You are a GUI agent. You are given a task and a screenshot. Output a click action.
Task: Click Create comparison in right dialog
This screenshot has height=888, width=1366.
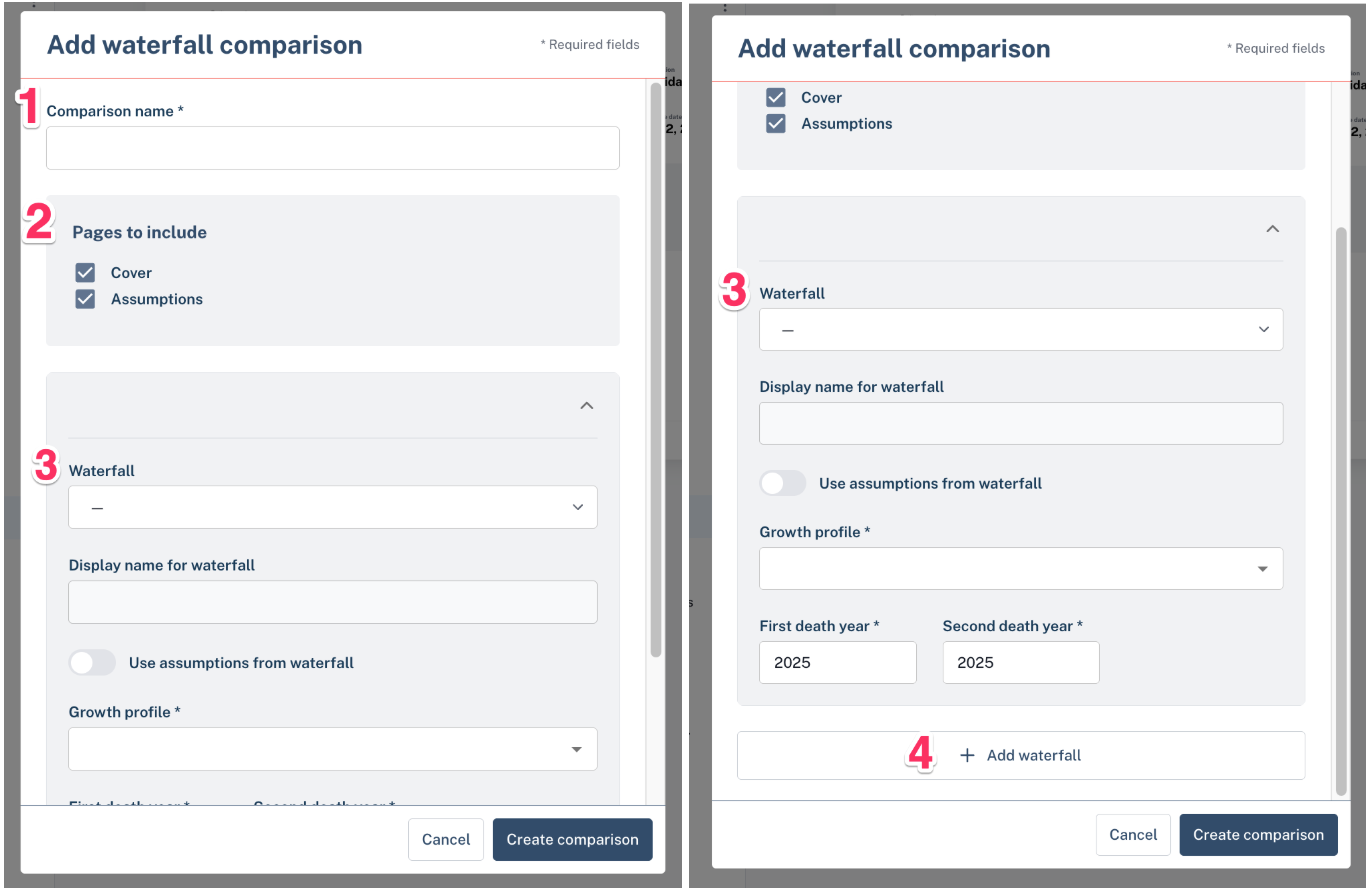click(x=1258, y=835)
